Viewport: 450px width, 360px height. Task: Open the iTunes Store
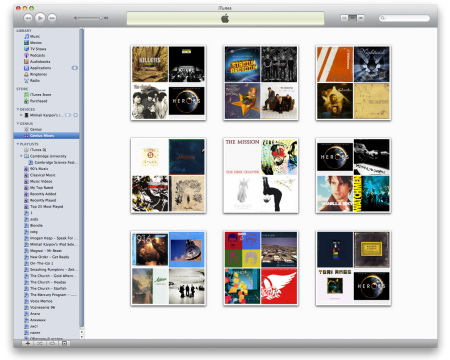tap(47, 95)
